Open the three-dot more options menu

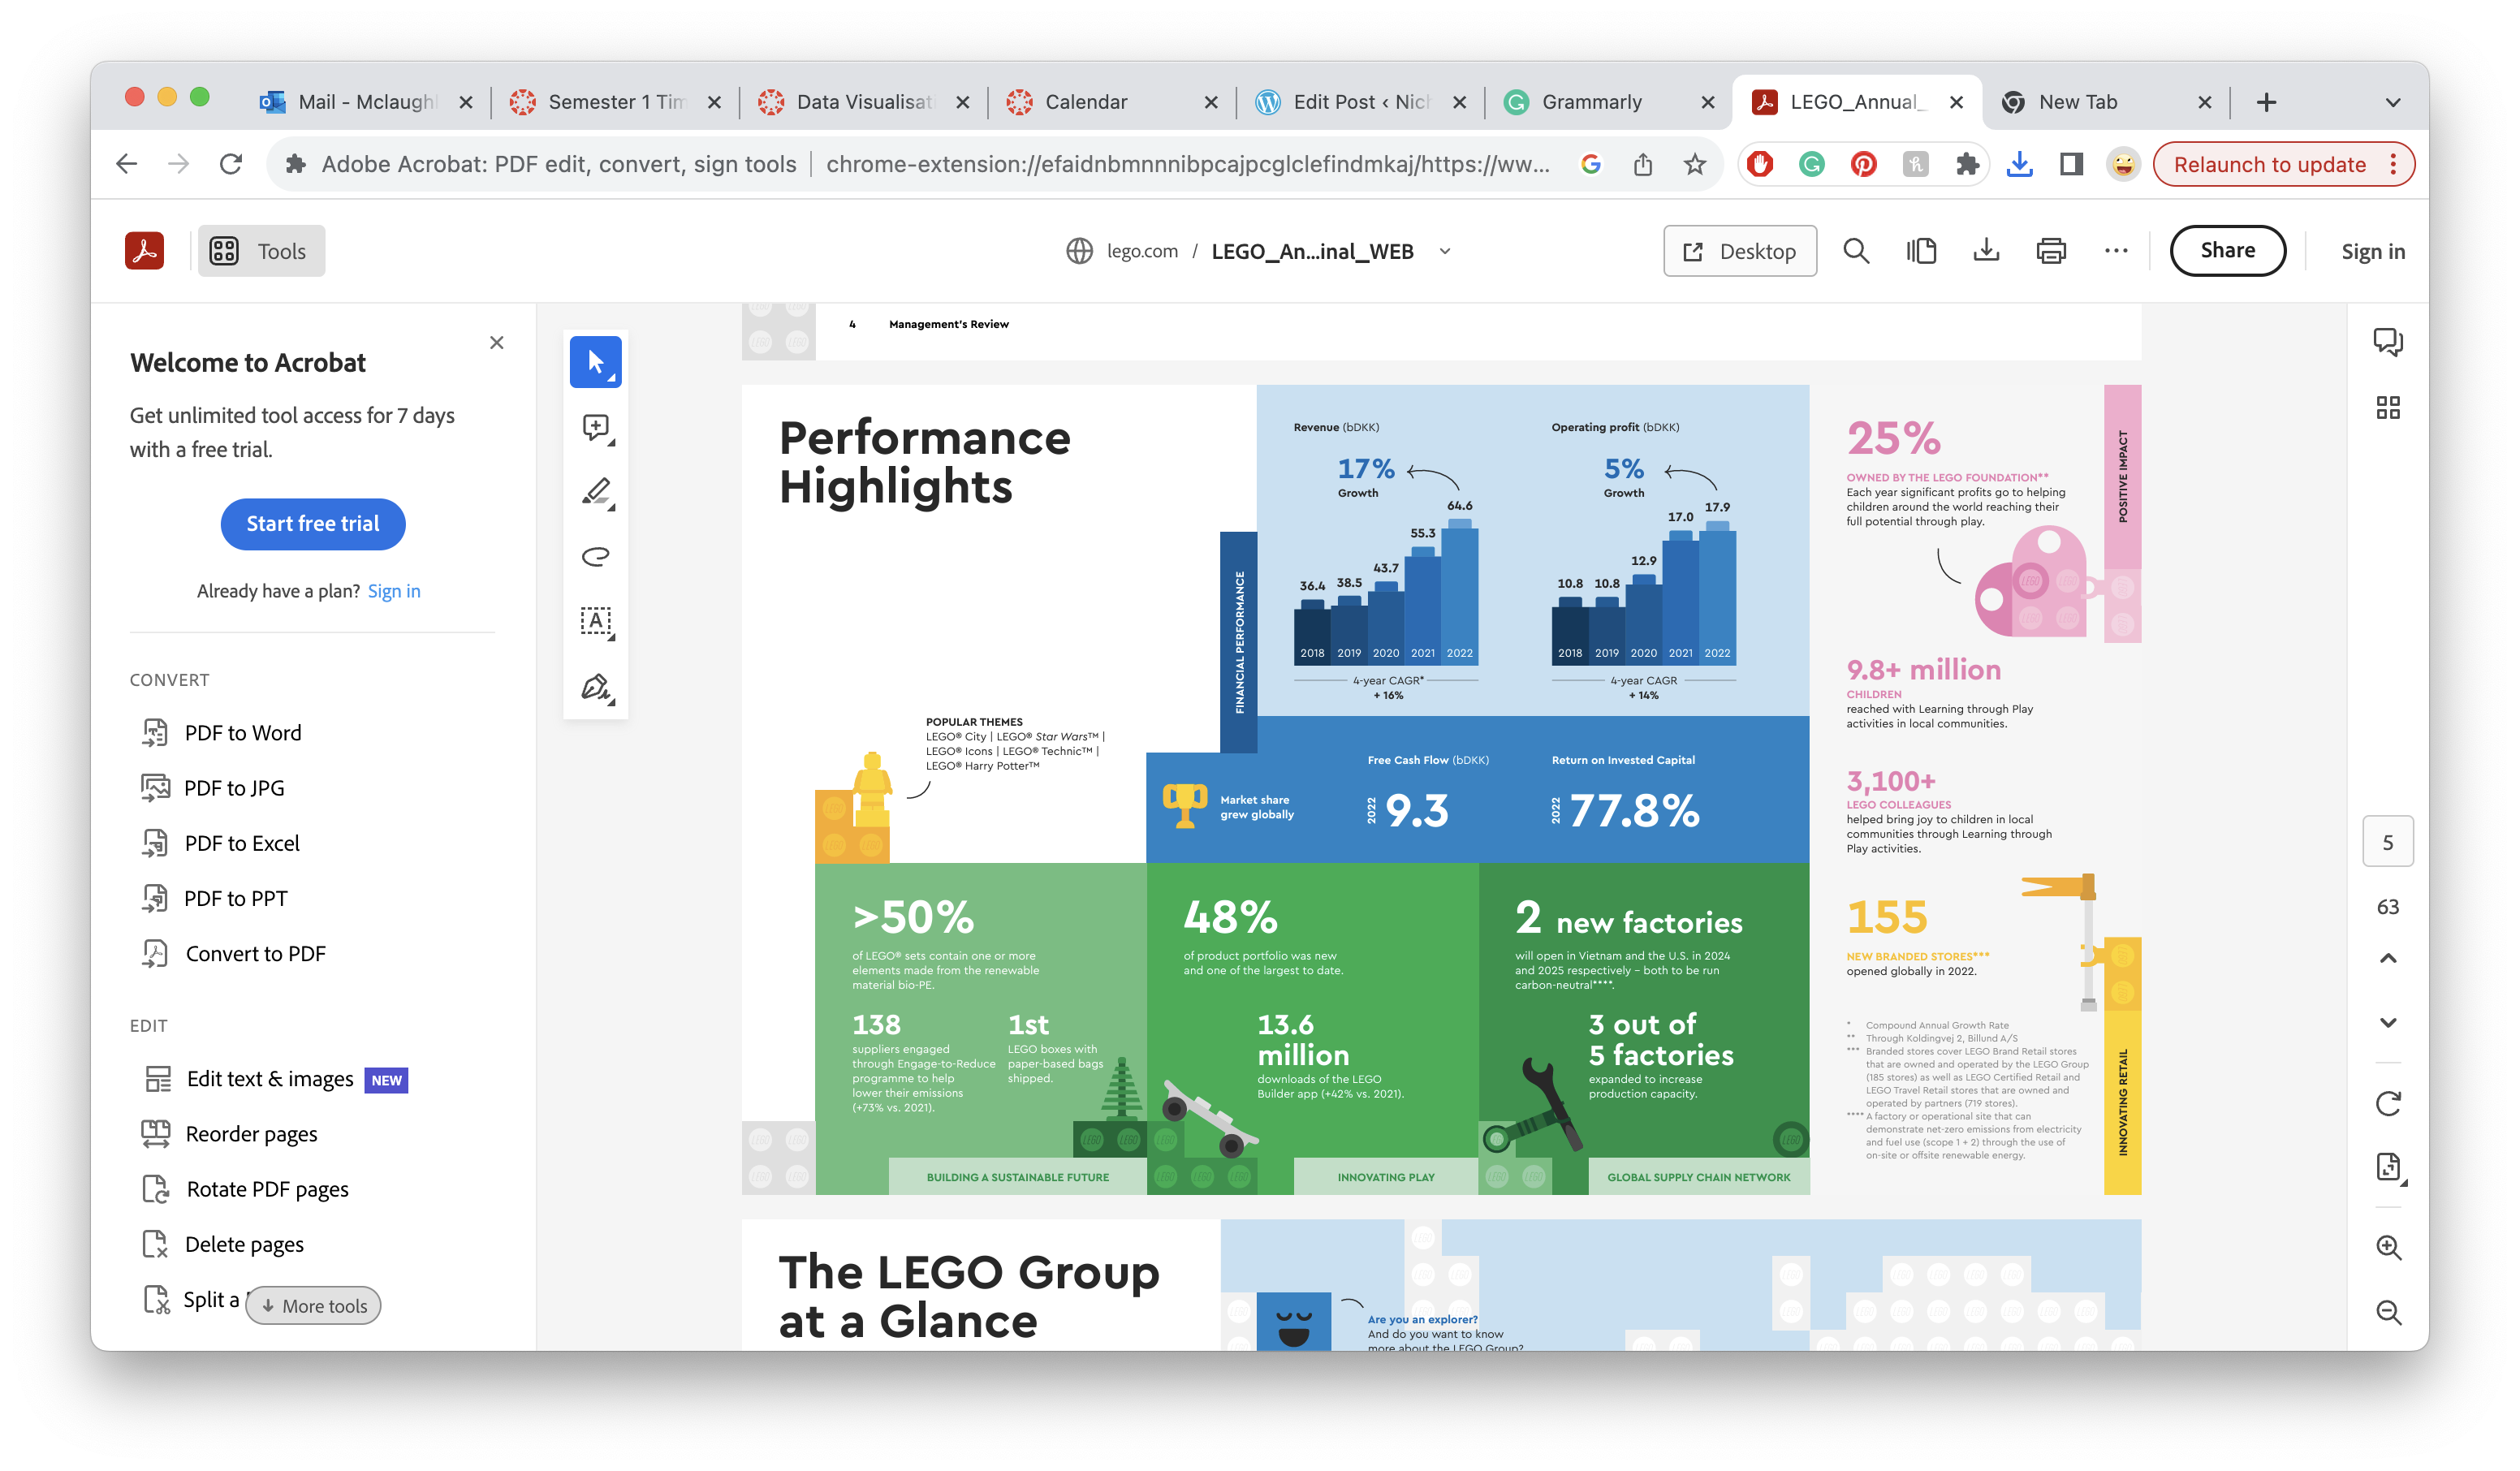click(2116, 251)
